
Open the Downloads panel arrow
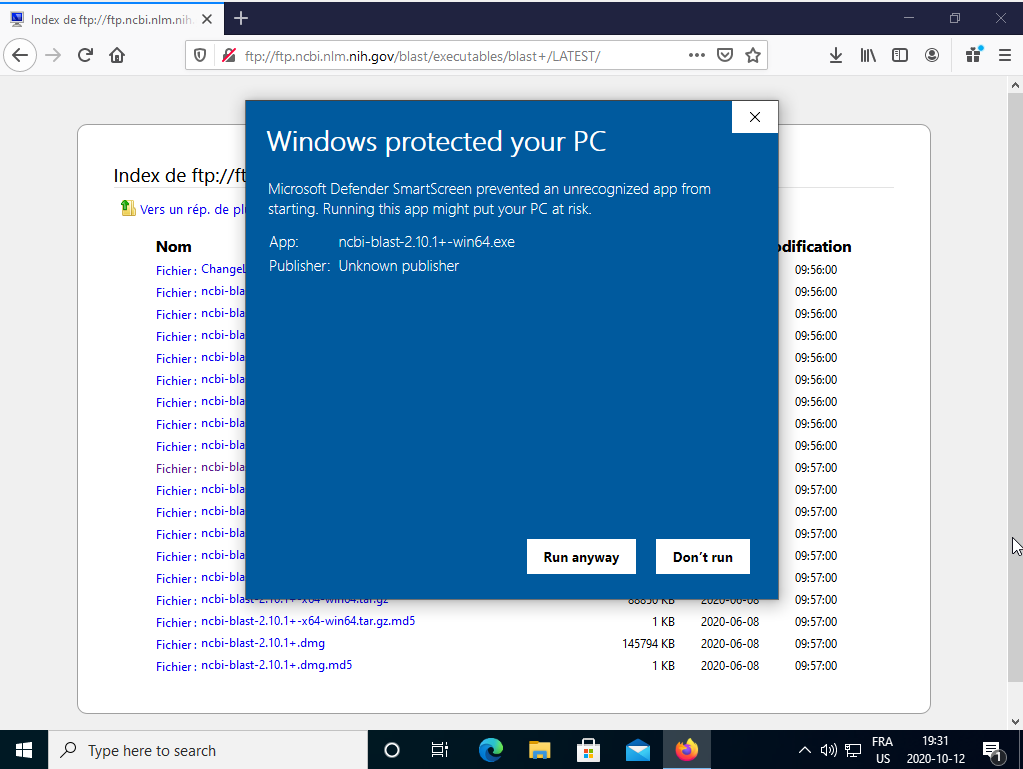(836, 55)
